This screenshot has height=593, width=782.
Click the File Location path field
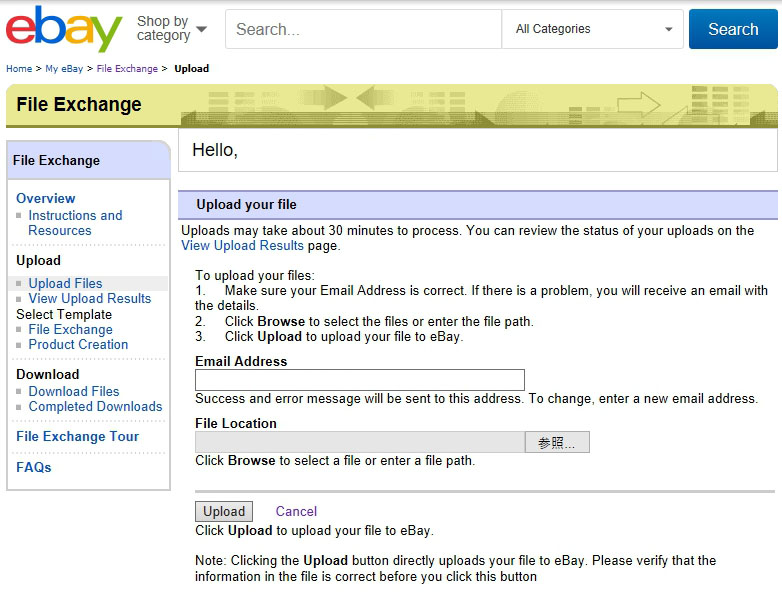pyautogui.click(x=360, y=442)
